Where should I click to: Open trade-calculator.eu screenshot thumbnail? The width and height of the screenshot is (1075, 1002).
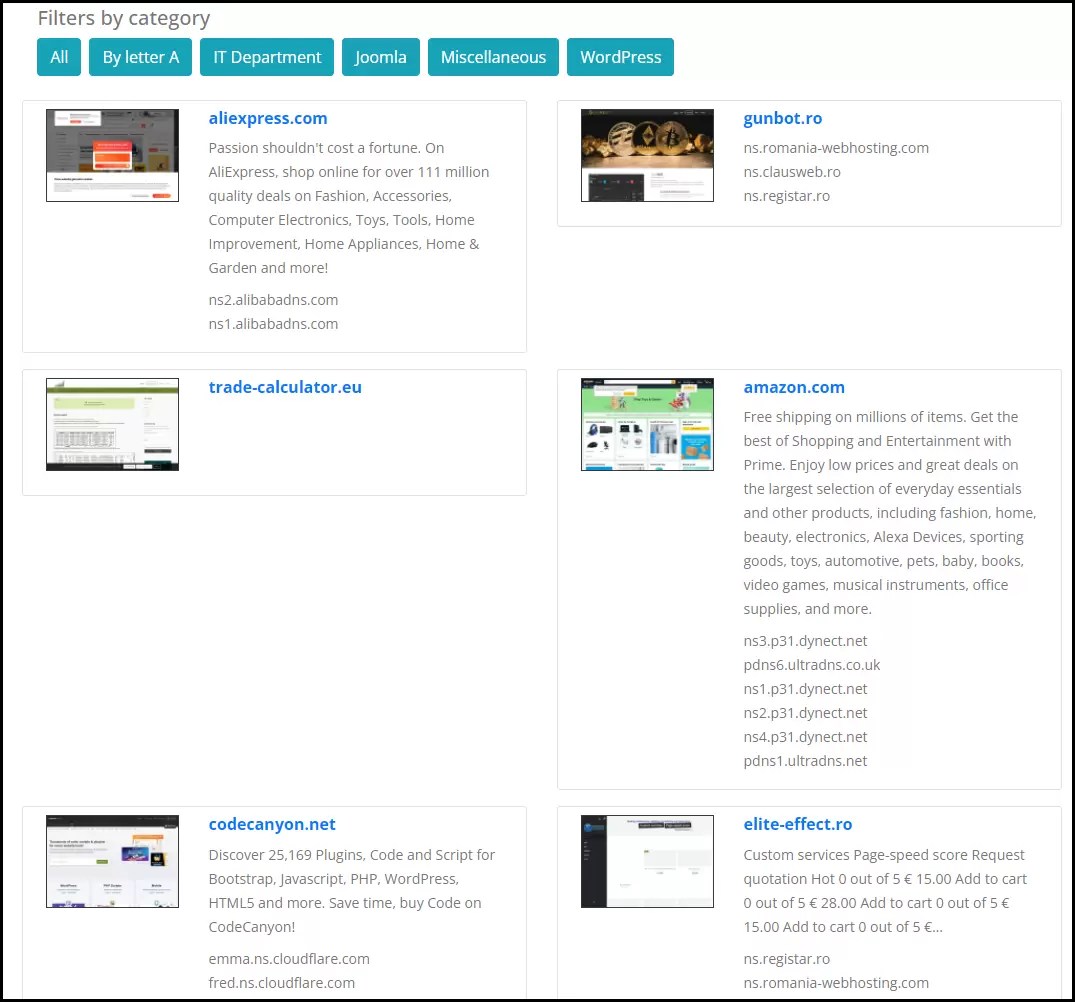click(112, 424)
